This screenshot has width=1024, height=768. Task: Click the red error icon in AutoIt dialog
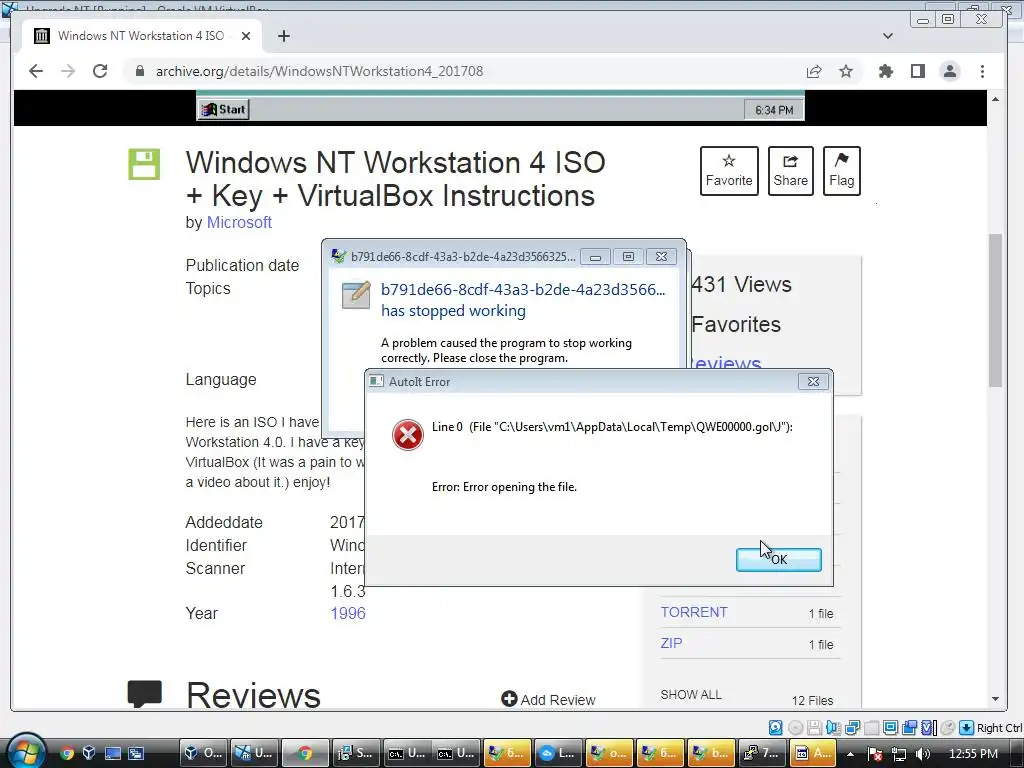(408, 435)
